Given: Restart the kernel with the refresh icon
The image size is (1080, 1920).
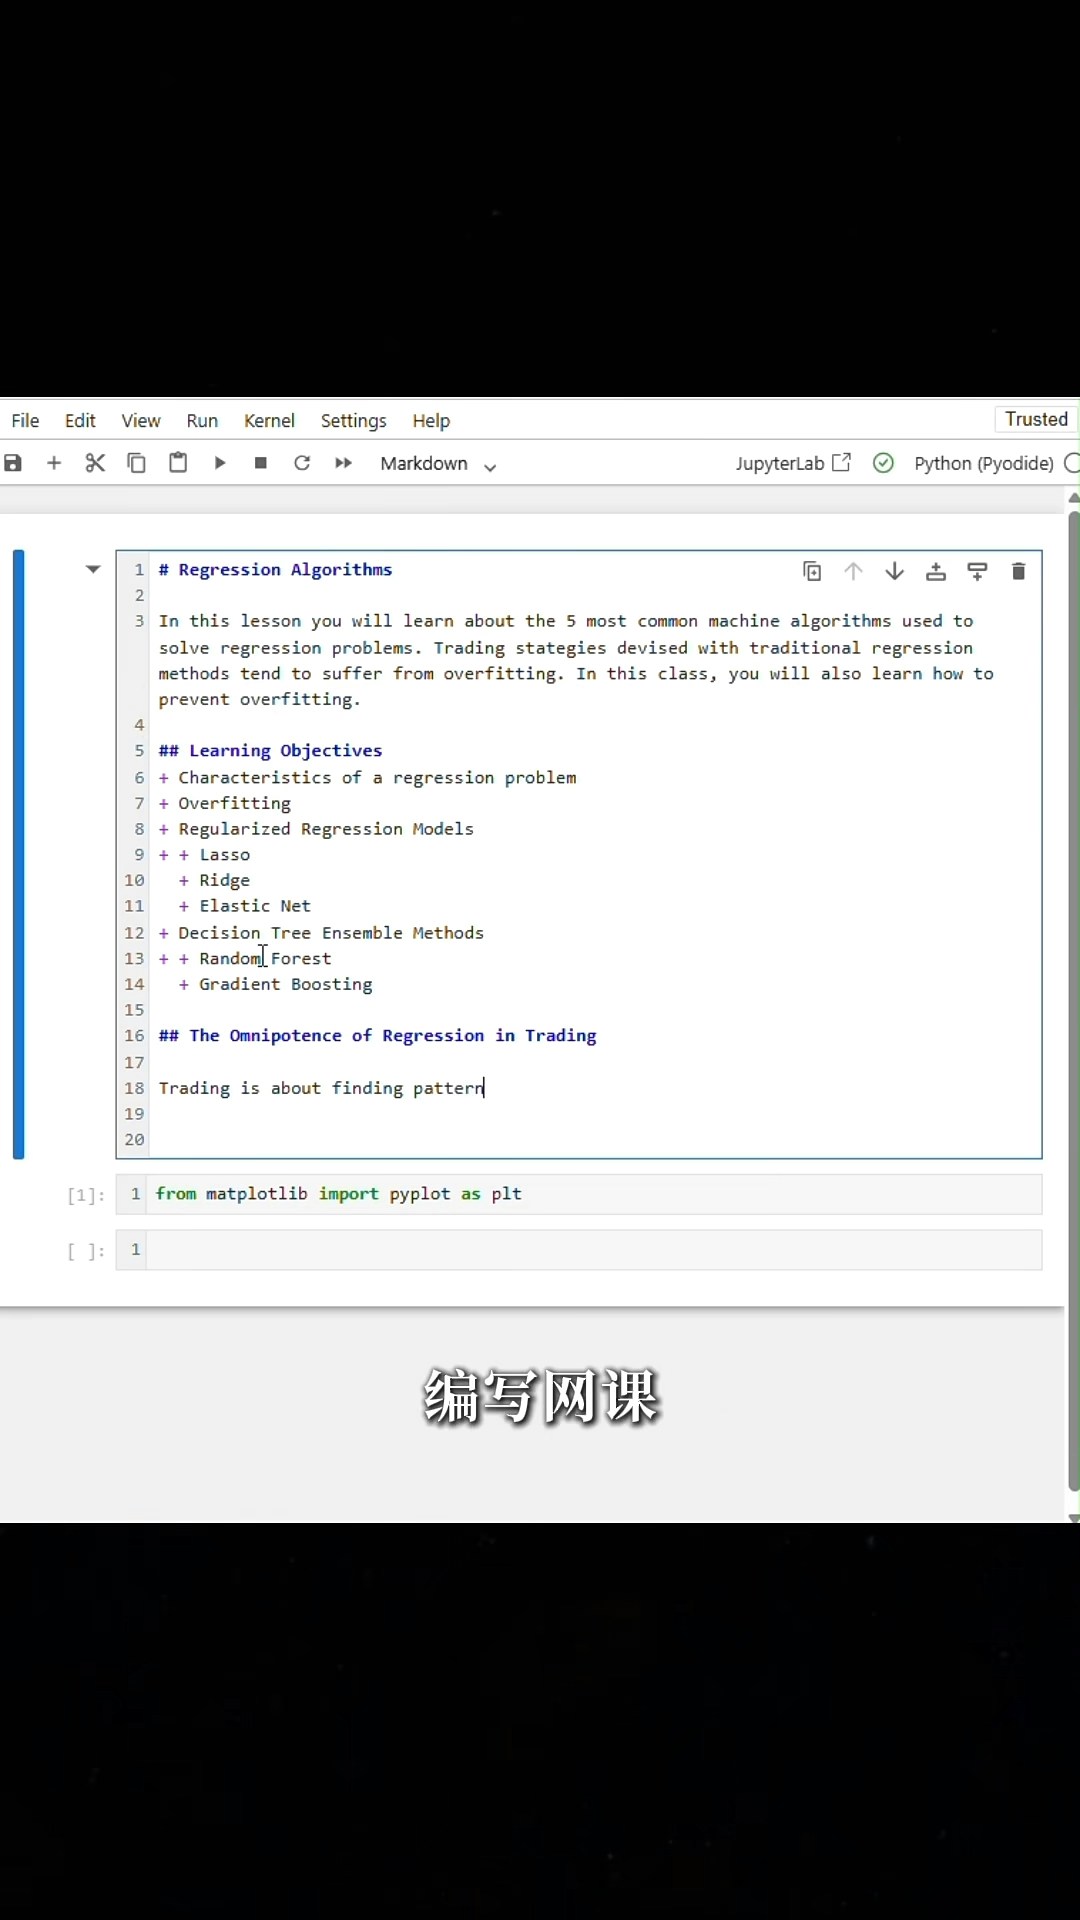Looking at the screenshot, I should point(302,463).
